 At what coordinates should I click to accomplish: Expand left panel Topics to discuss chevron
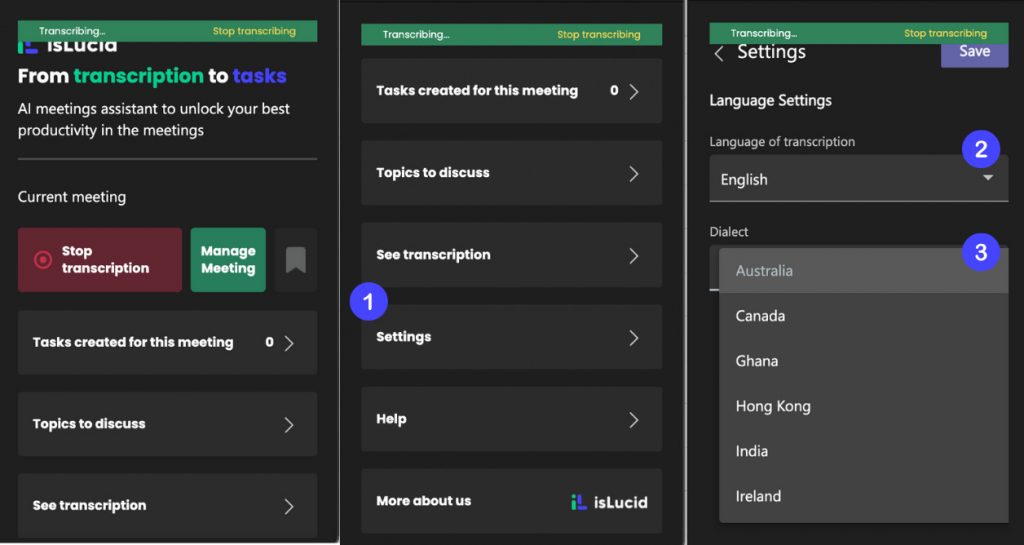tap(289, 425)
